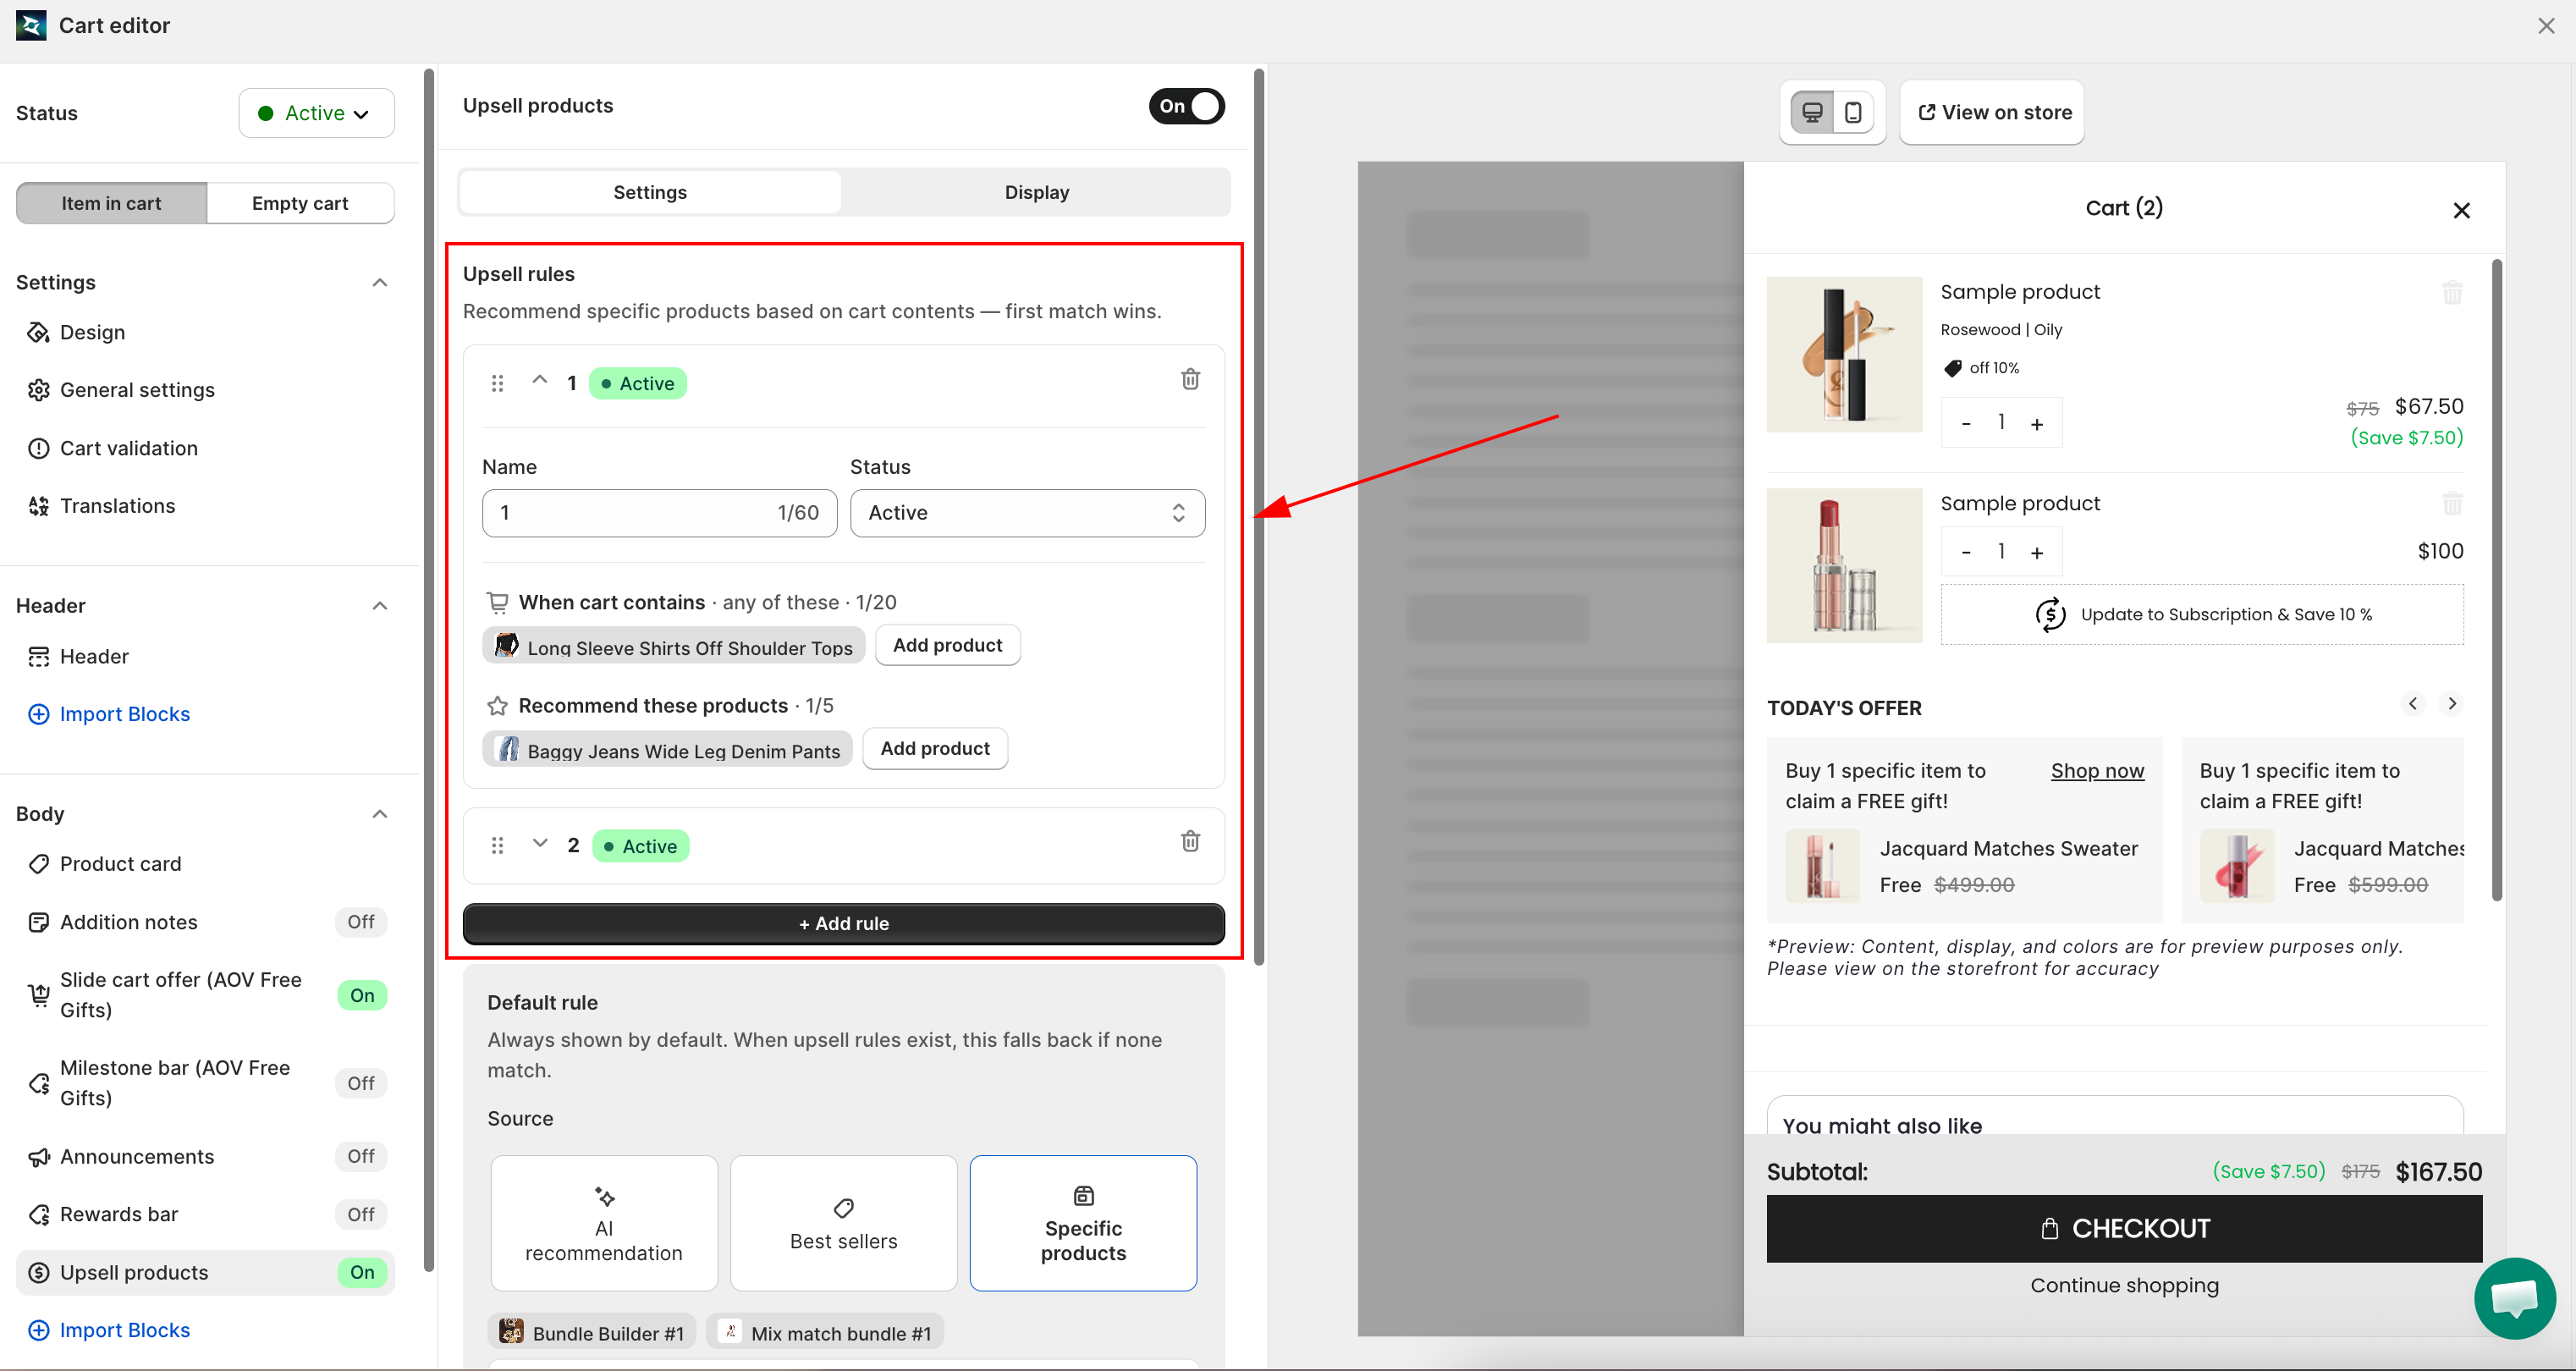The image size is (2576, 1371).
Task: Increase quantity of $100 Sample product
Action: pos(2037,552)
